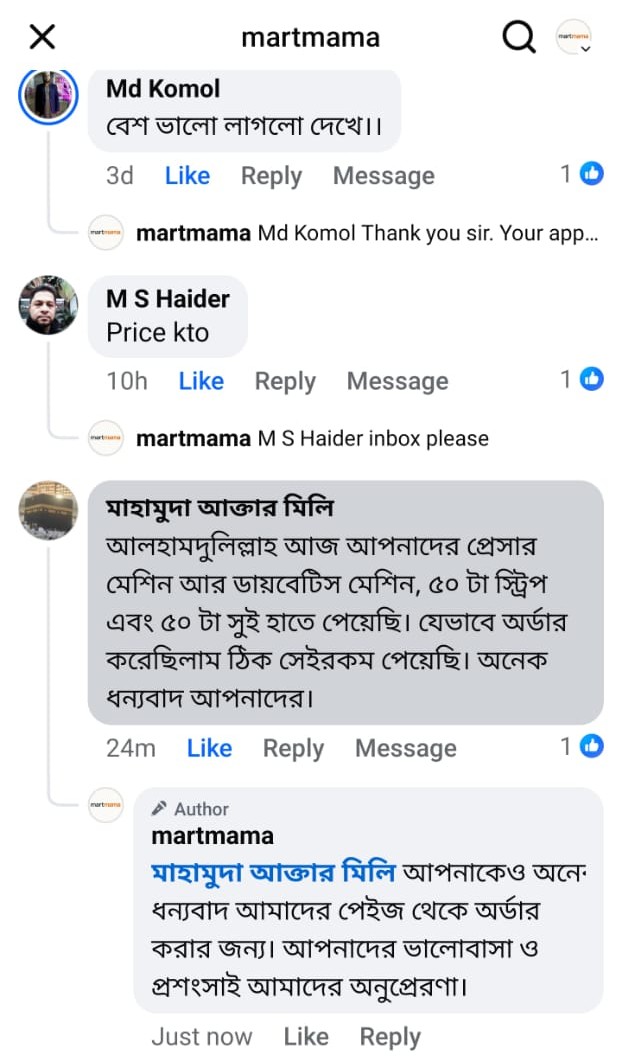The height and width of the screenshot is (1059, 622).
Task: Close the comments view with X icon
Action: click(42, 38)
